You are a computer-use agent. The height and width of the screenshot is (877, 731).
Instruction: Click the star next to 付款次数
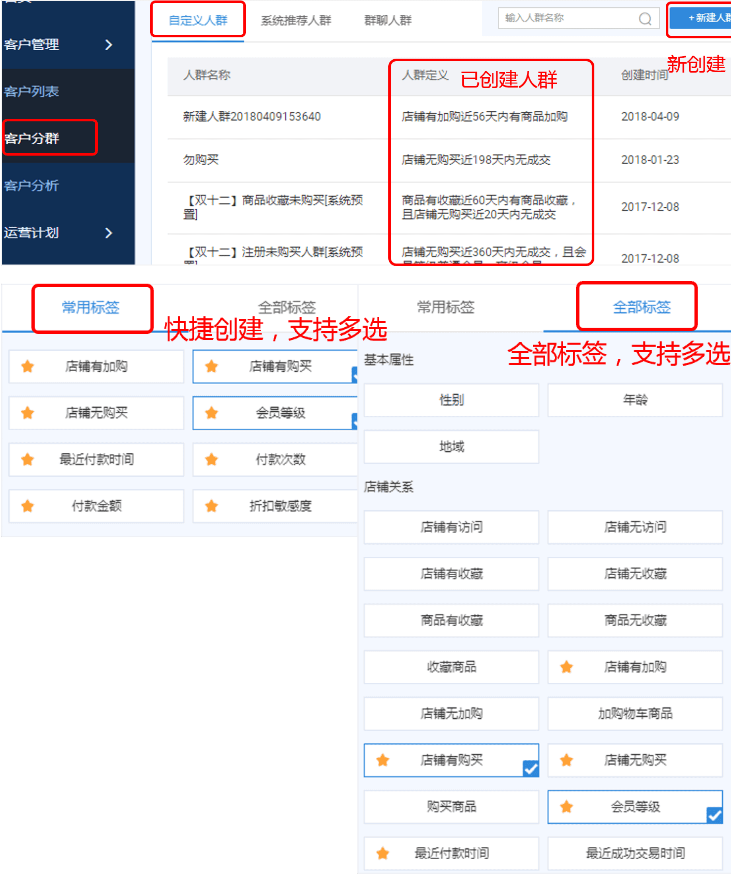(211, 460)
